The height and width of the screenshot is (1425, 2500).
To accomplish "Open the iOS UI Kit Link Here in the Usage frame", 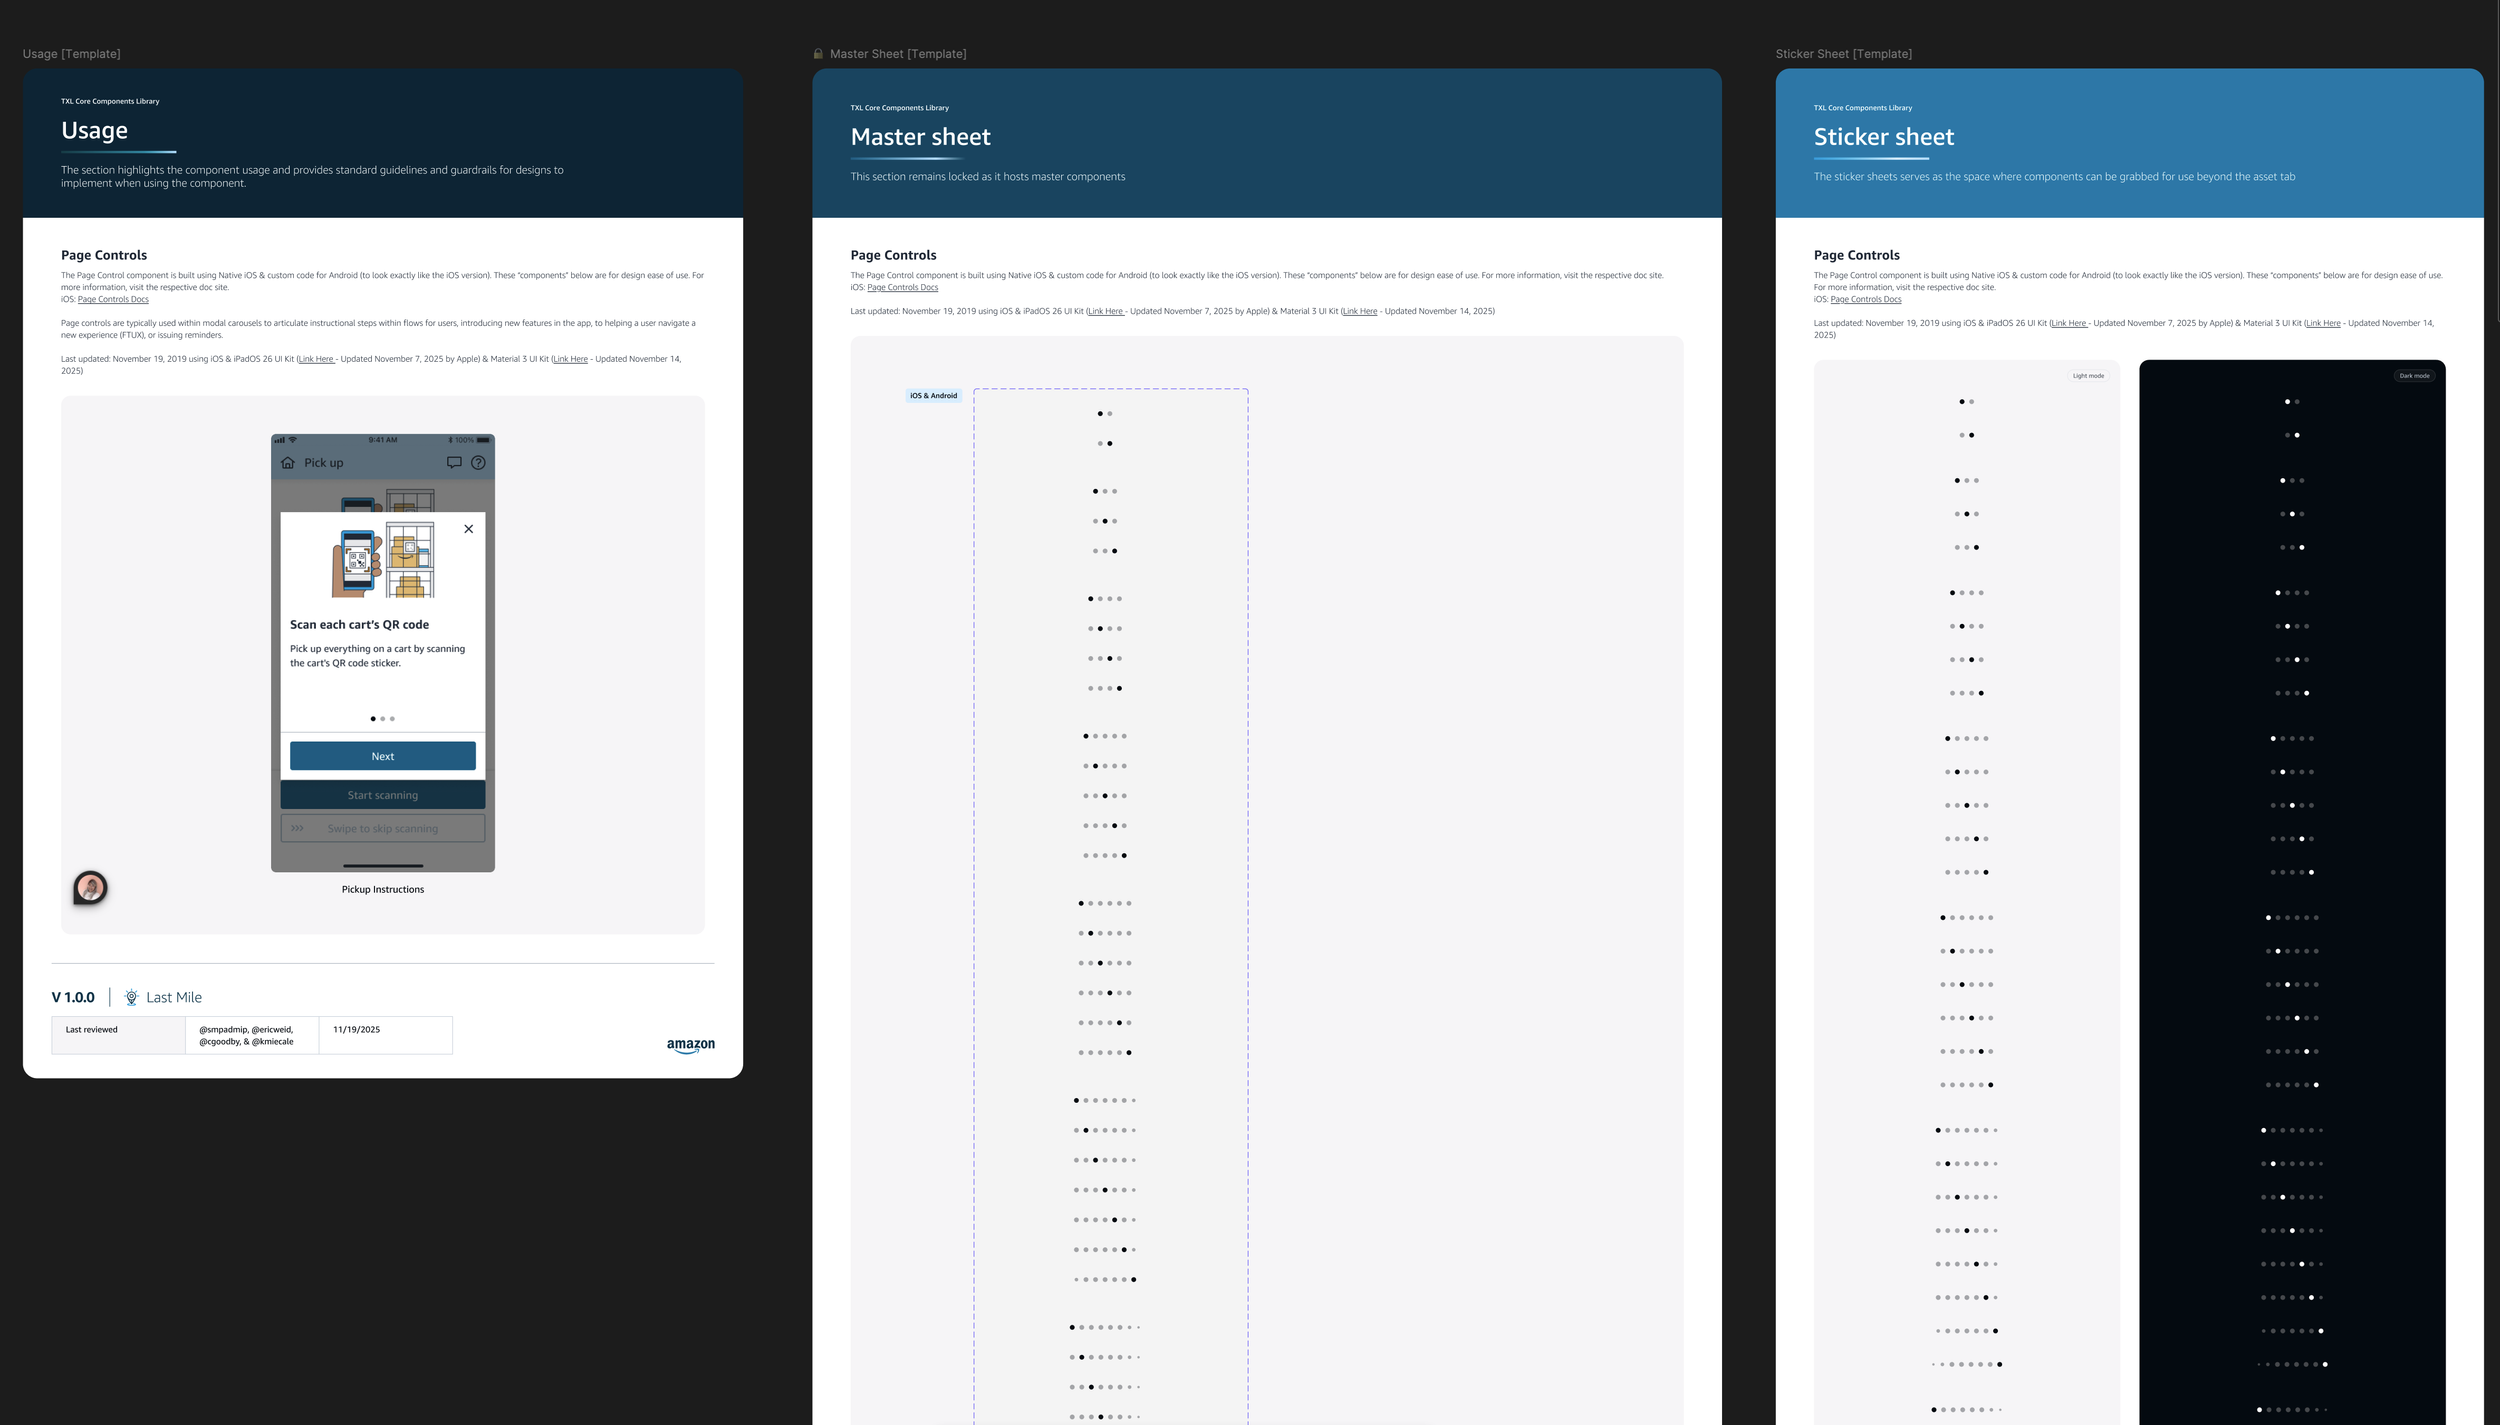I will [x=316, y=359].
